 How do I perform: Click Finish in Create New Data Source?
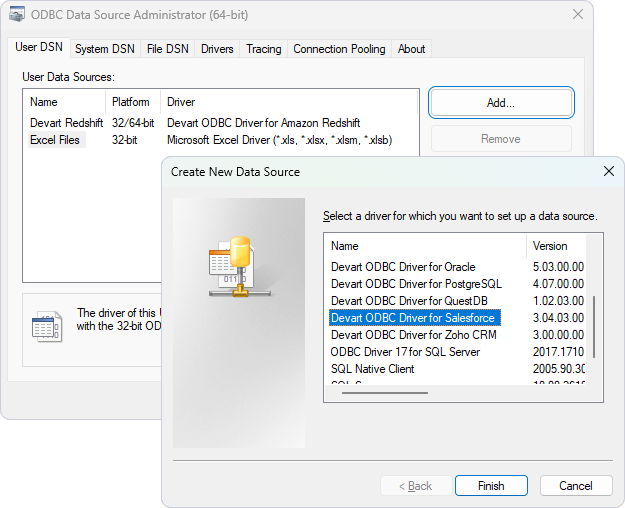tap(491, 486)
